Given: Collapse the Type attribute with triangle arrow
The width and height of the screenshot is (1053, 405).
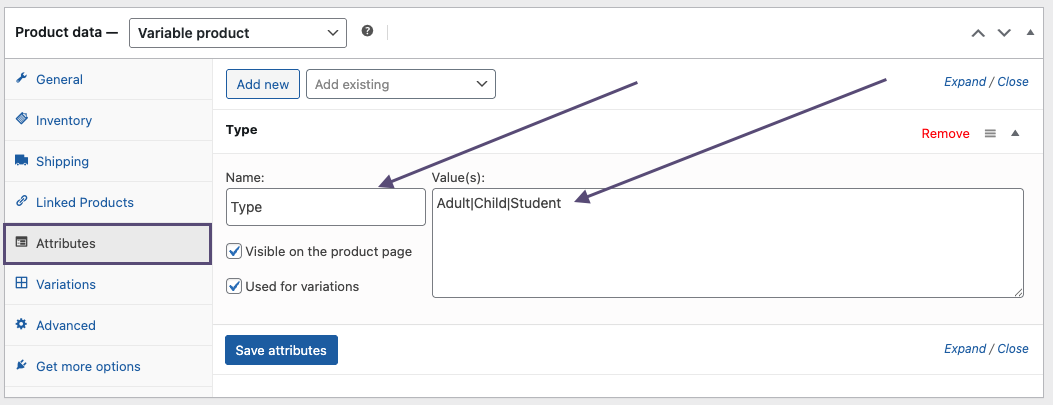Looking at the screenshot, I should click(x=1015, y=133).
